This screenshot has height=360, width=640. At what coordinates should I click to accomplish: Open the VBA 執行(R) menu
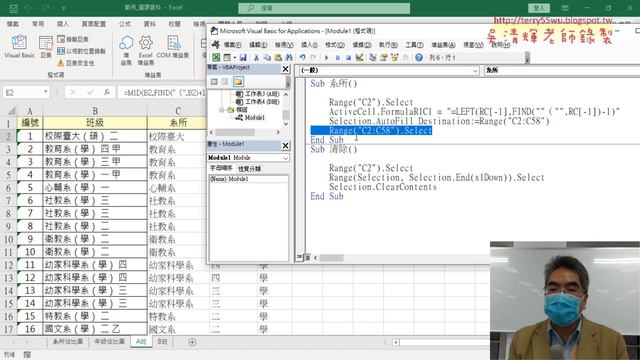[x=388, y=45]
